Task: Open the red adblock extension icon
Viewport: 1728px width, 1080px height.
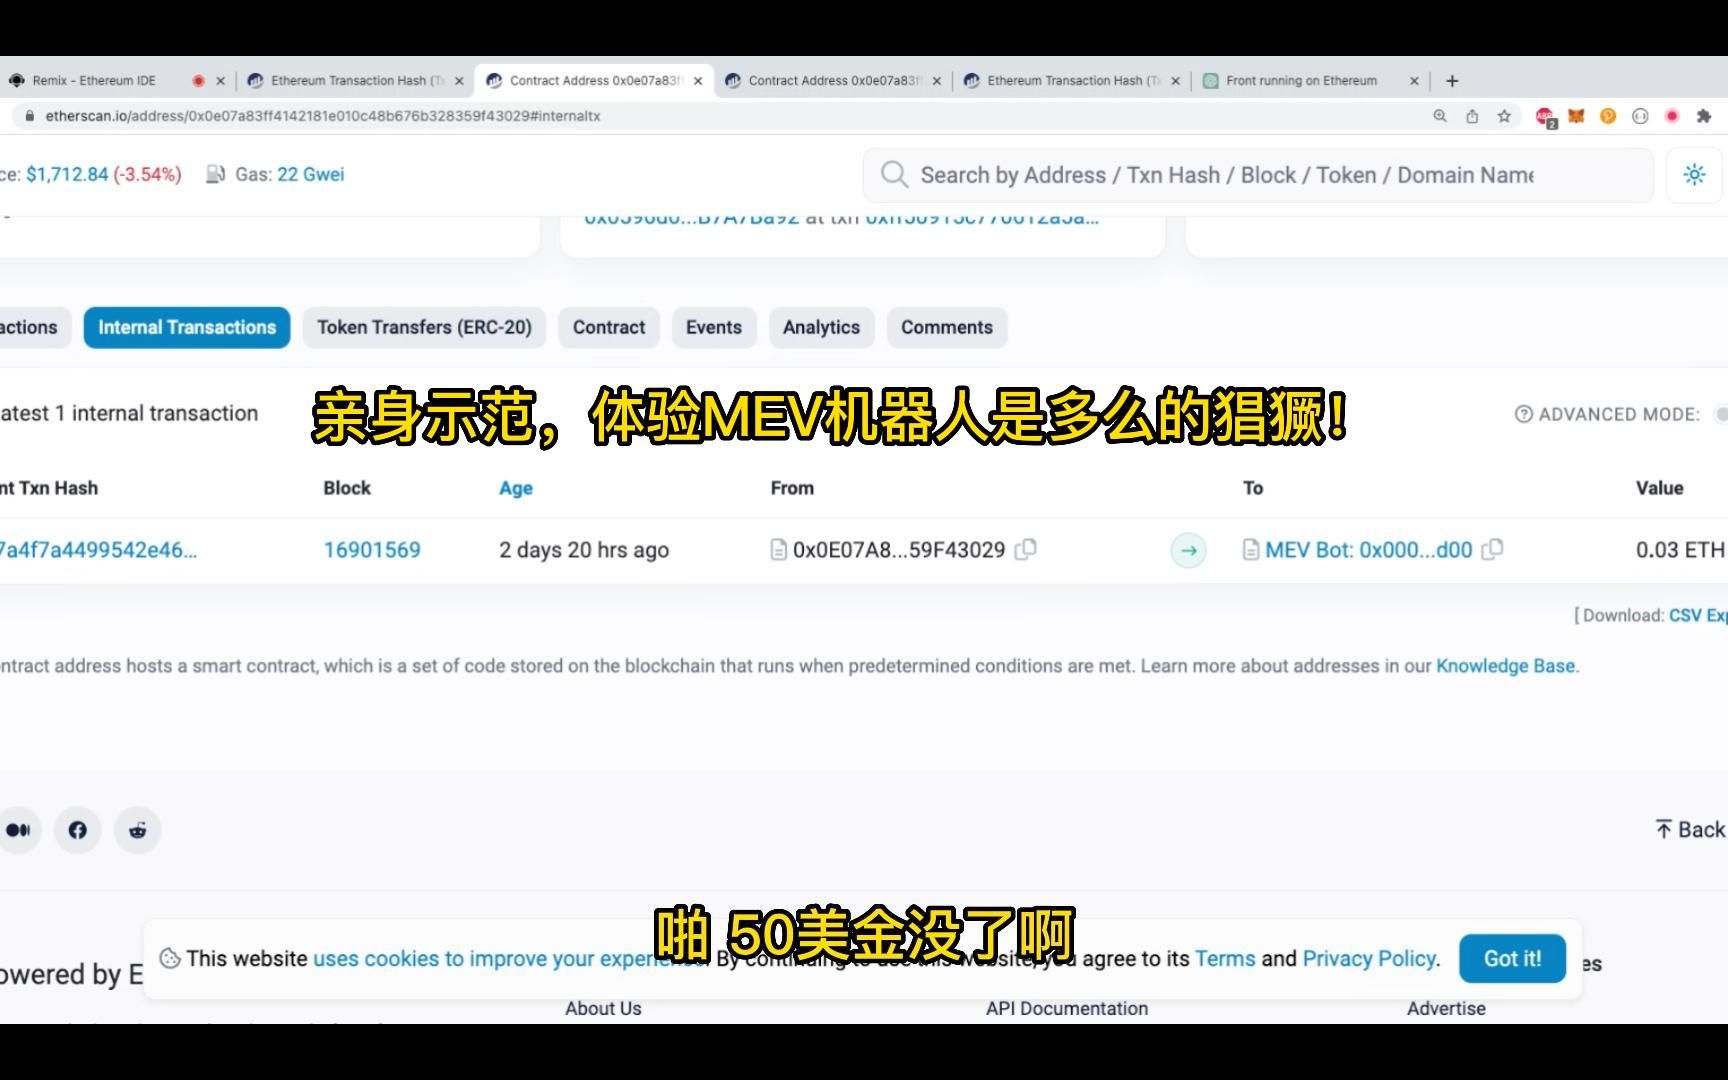Action: pos(1545,117)
